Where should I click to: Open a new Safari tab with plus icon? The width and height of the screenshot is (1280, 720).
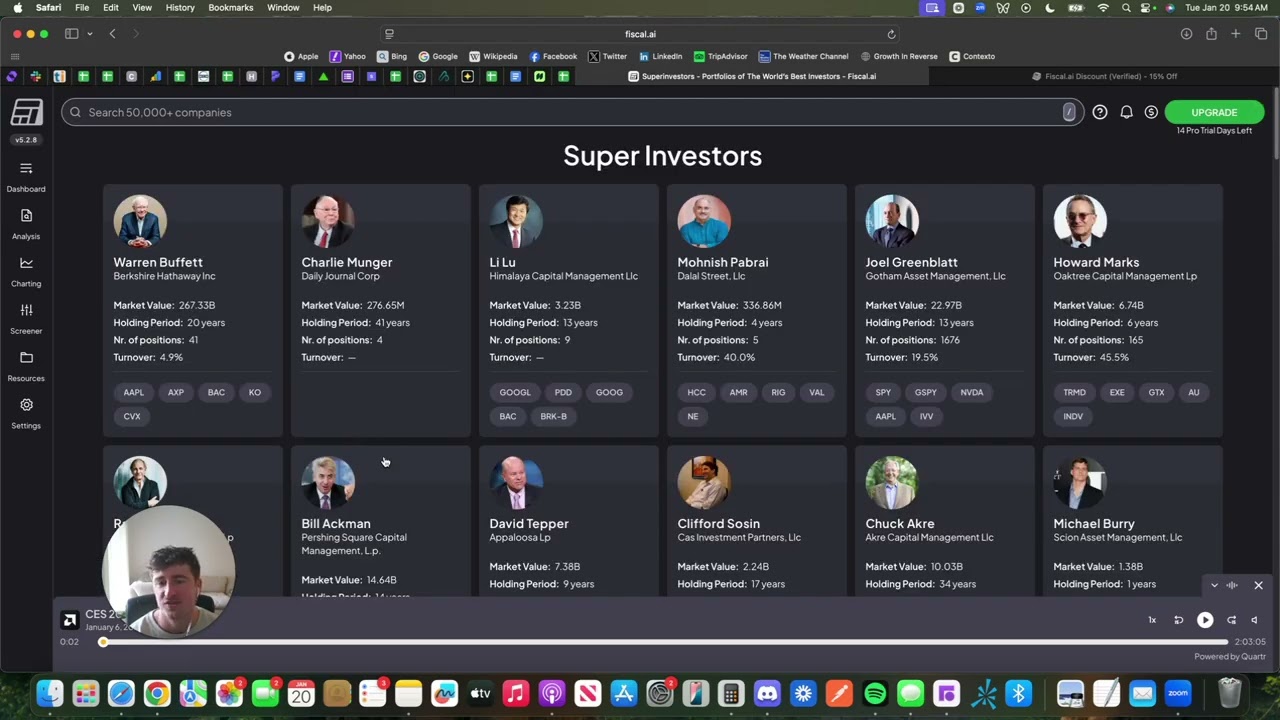1236,34
